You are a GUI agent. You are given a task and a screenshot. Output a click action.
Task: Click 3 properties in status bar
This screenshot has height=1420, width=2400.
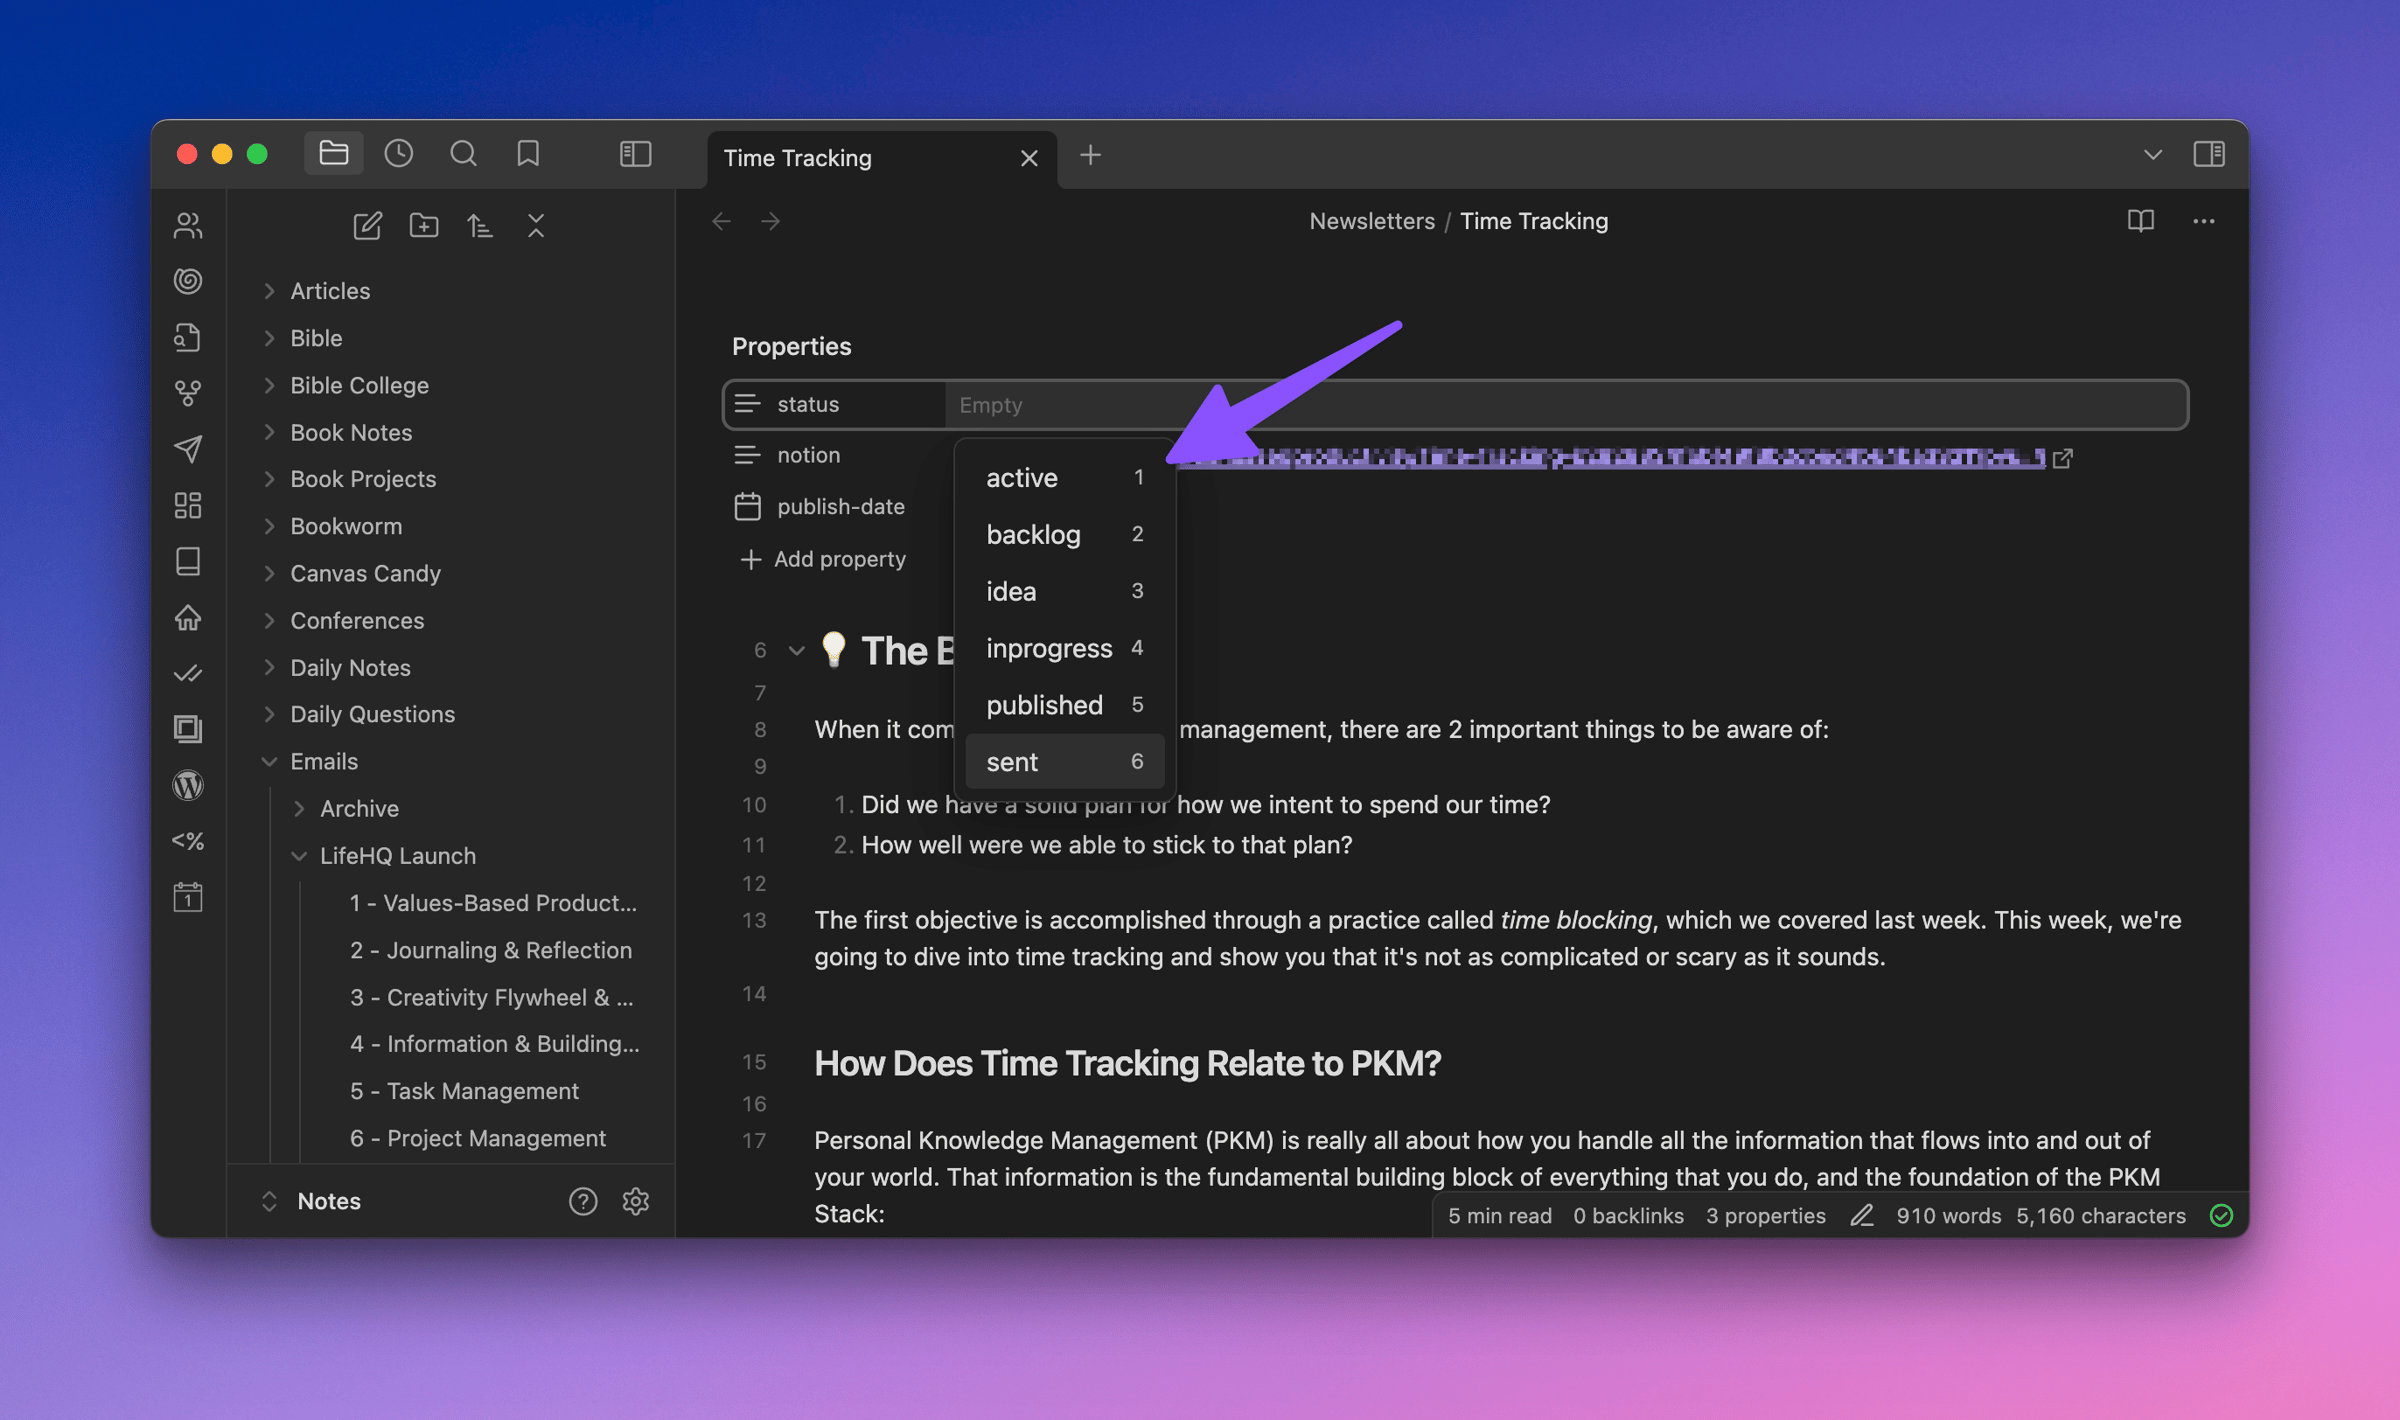1765,1216
